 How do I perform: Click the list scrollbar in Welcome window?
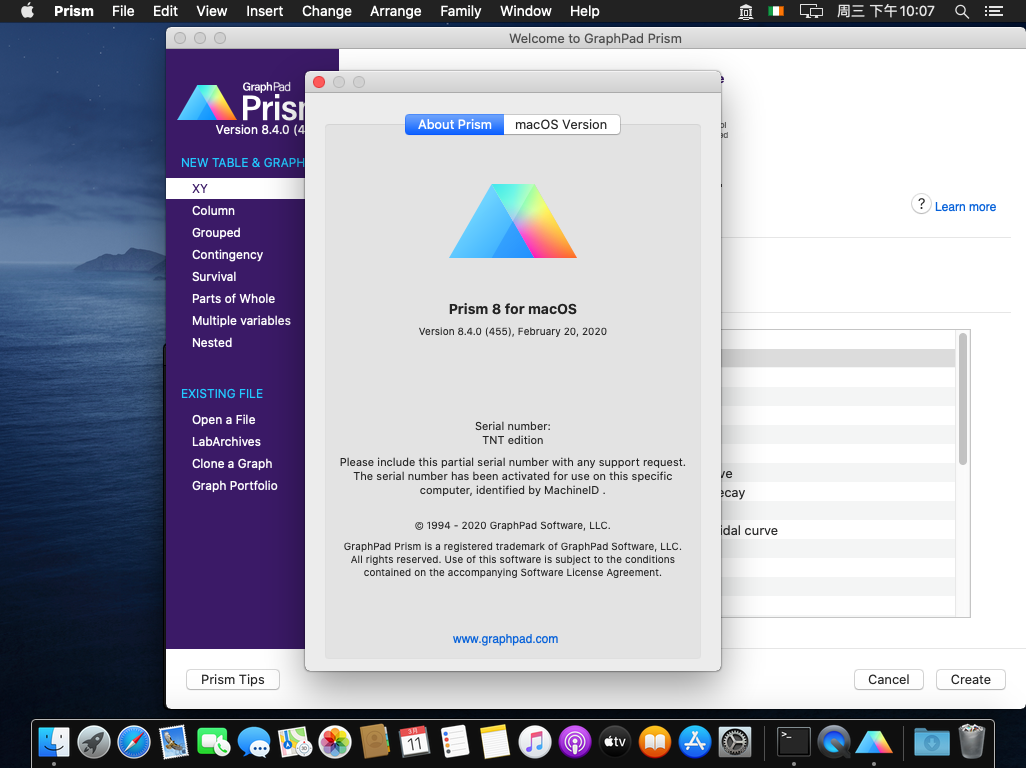(x=963, y=399)
